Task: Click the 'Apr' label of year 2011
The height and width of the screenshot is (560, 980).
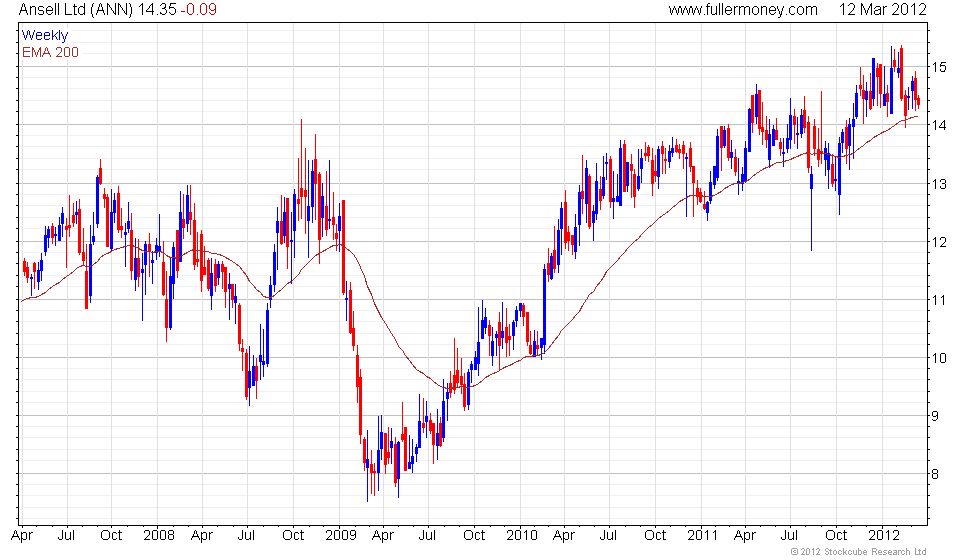Action: [744, 536]
